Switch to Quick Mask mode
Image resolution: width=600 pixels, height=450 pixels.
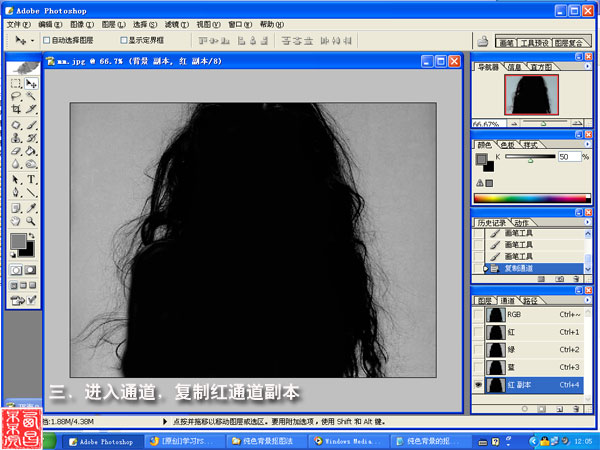click(x=31, y=270)
